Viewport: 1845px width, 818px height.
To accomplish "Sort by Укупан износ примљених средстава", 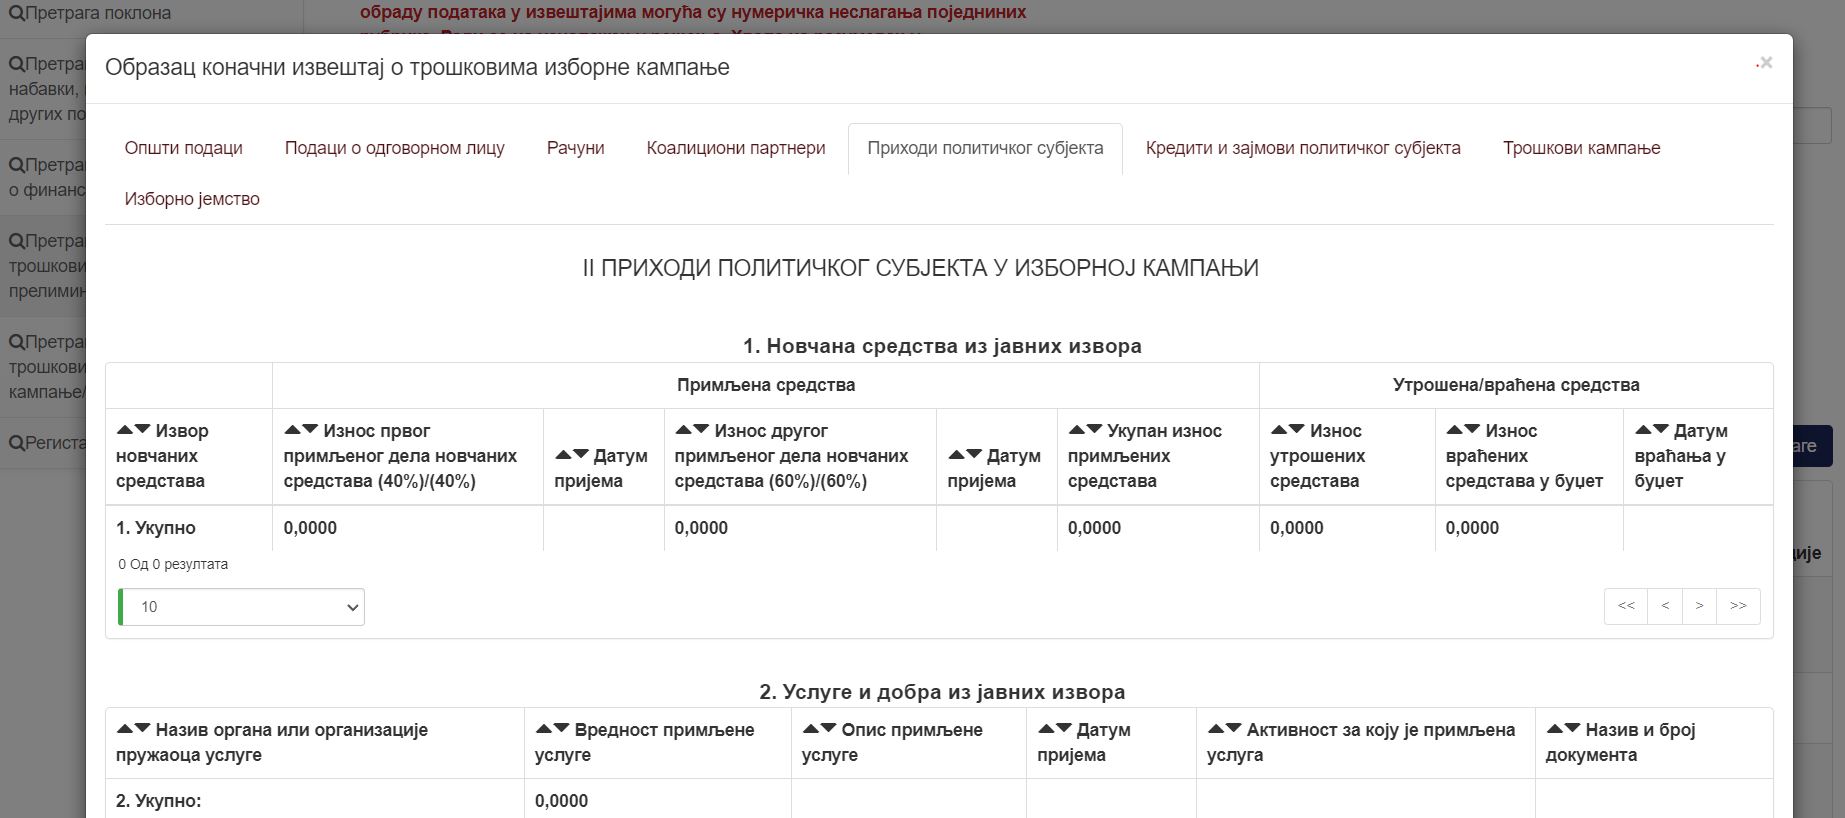I will pyautogui.click(x=1085, y=430).
